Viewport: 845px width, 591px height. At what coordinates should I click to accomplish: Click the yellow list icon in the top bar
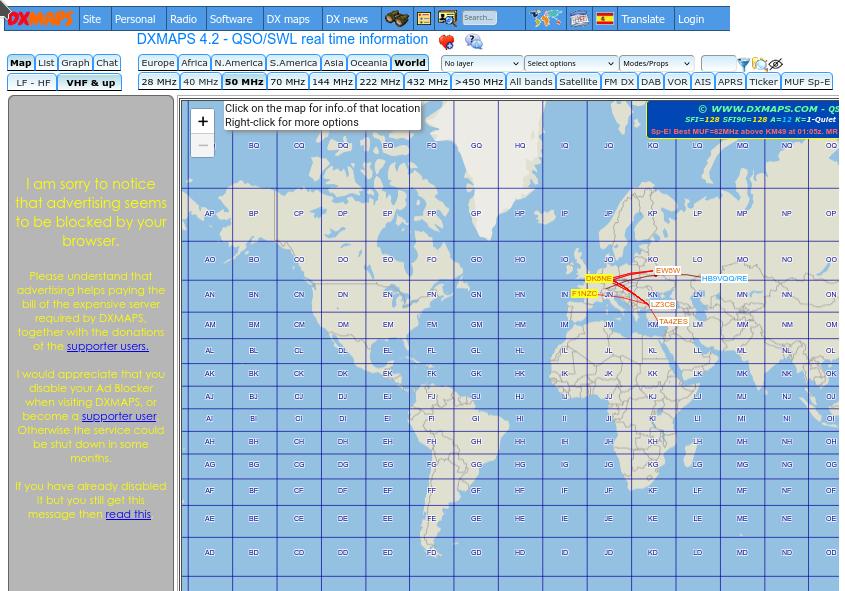424,19
